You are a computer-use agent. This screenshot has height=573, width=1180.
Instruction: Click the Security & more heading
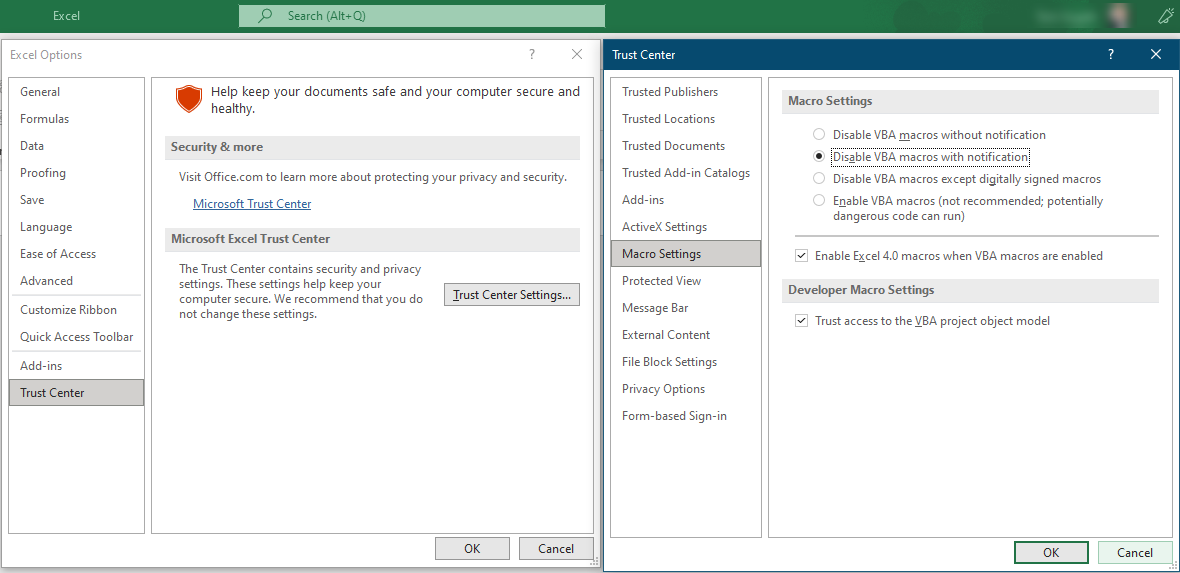(x=217, y=148)
